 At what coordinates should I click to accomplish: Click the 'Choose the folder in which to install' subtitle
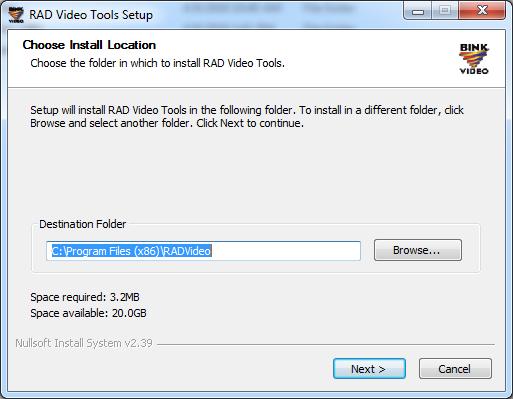[x=157, y=63]
